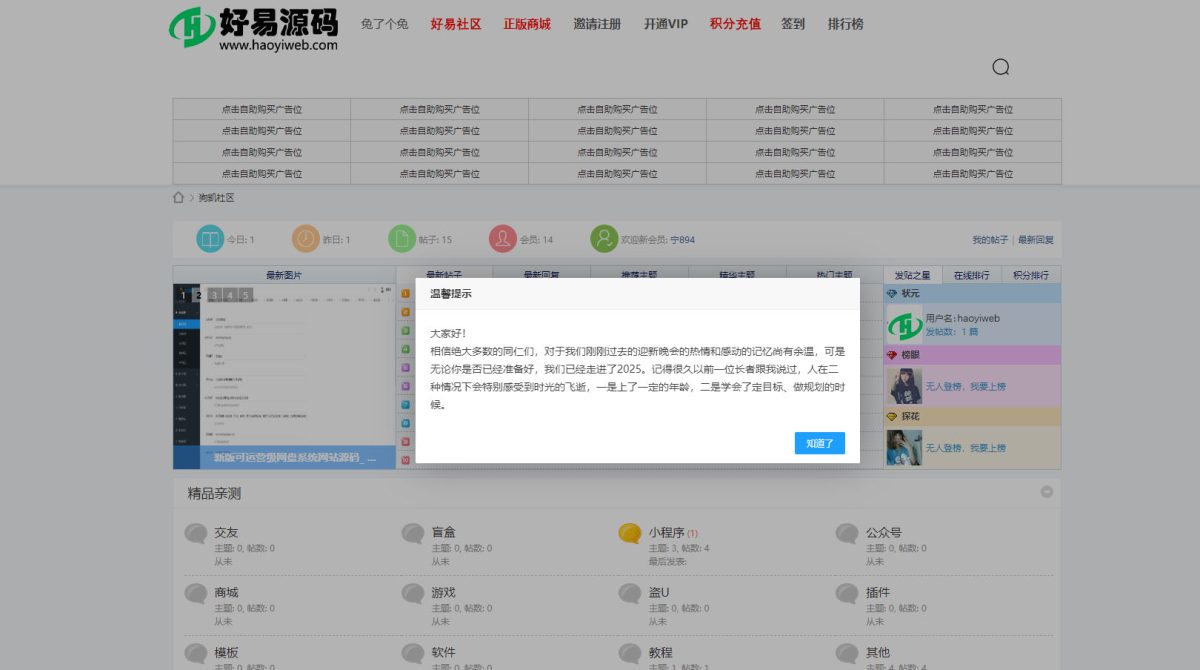Select slideshow page 1 indicator
This screenshot has width=1200, height=670.
(183, 295)
